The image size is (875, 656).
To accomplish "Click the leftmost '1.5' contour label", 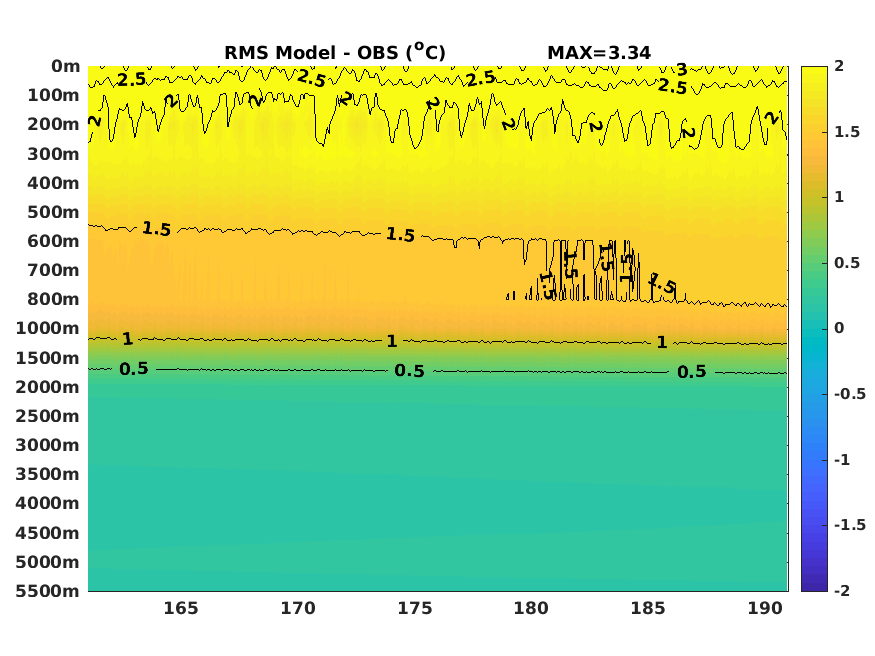I will (x=156, y=229).
